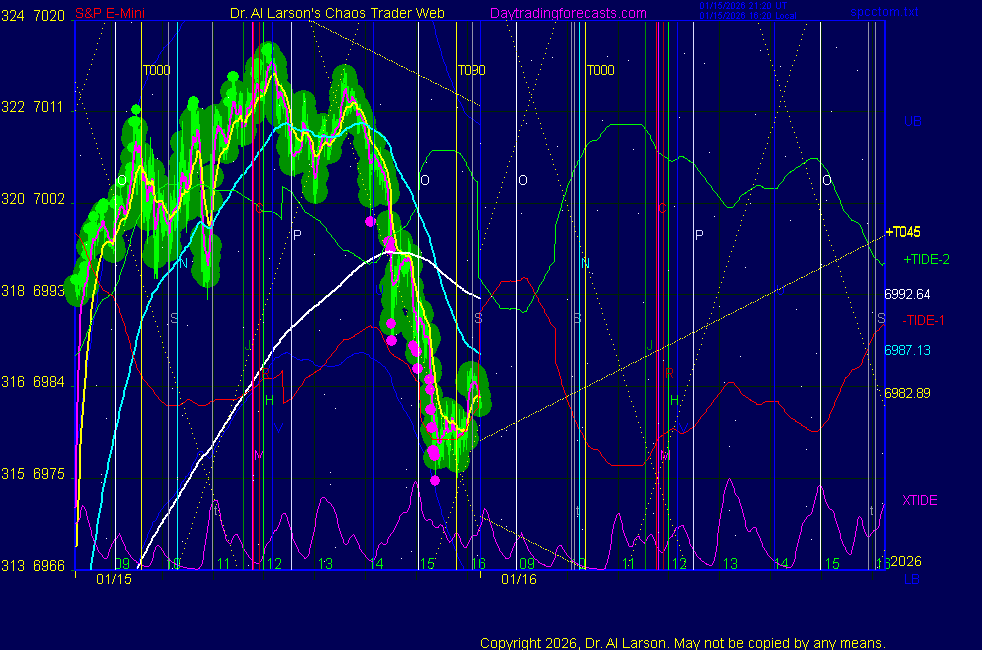Select the 01/15 date label
982x650 pixels.
[114, 579]
